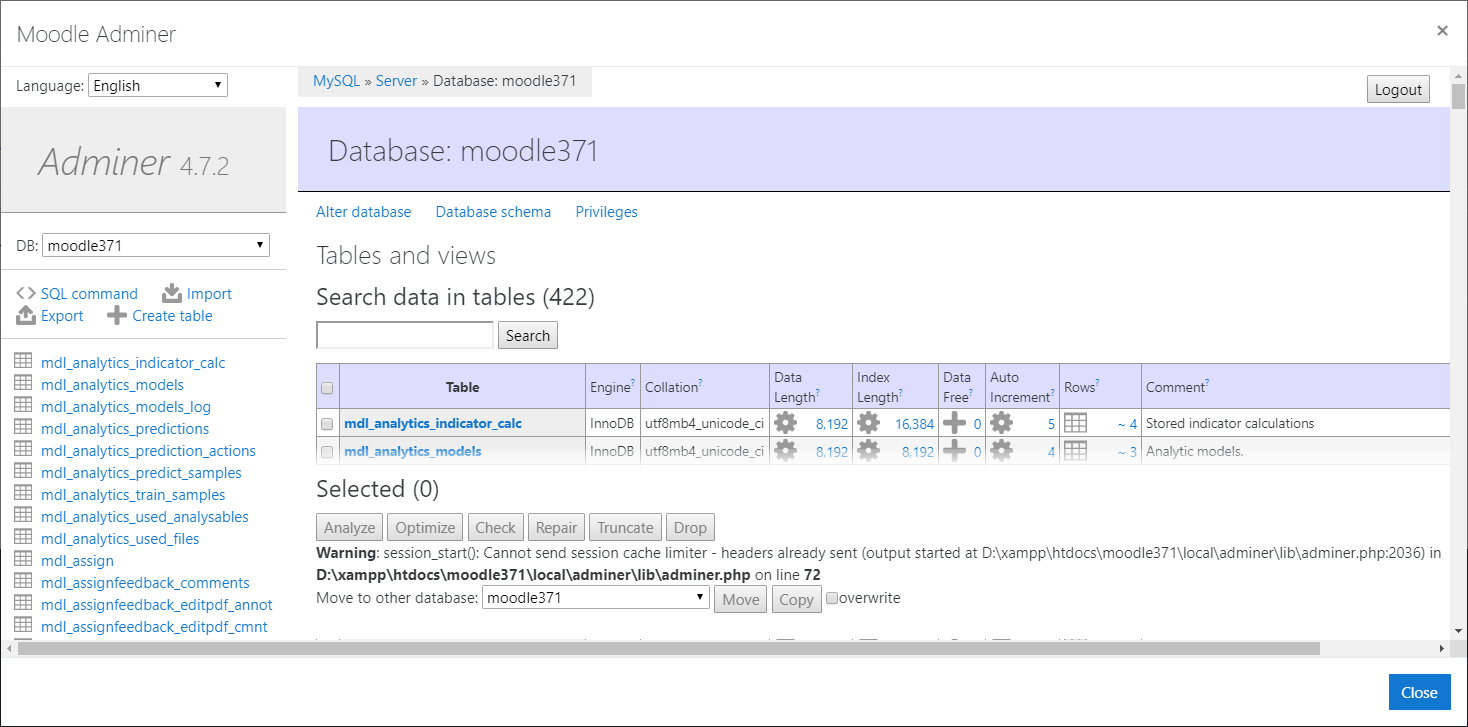Check the mdl_analytics_models row checkbox

[326, 452]
